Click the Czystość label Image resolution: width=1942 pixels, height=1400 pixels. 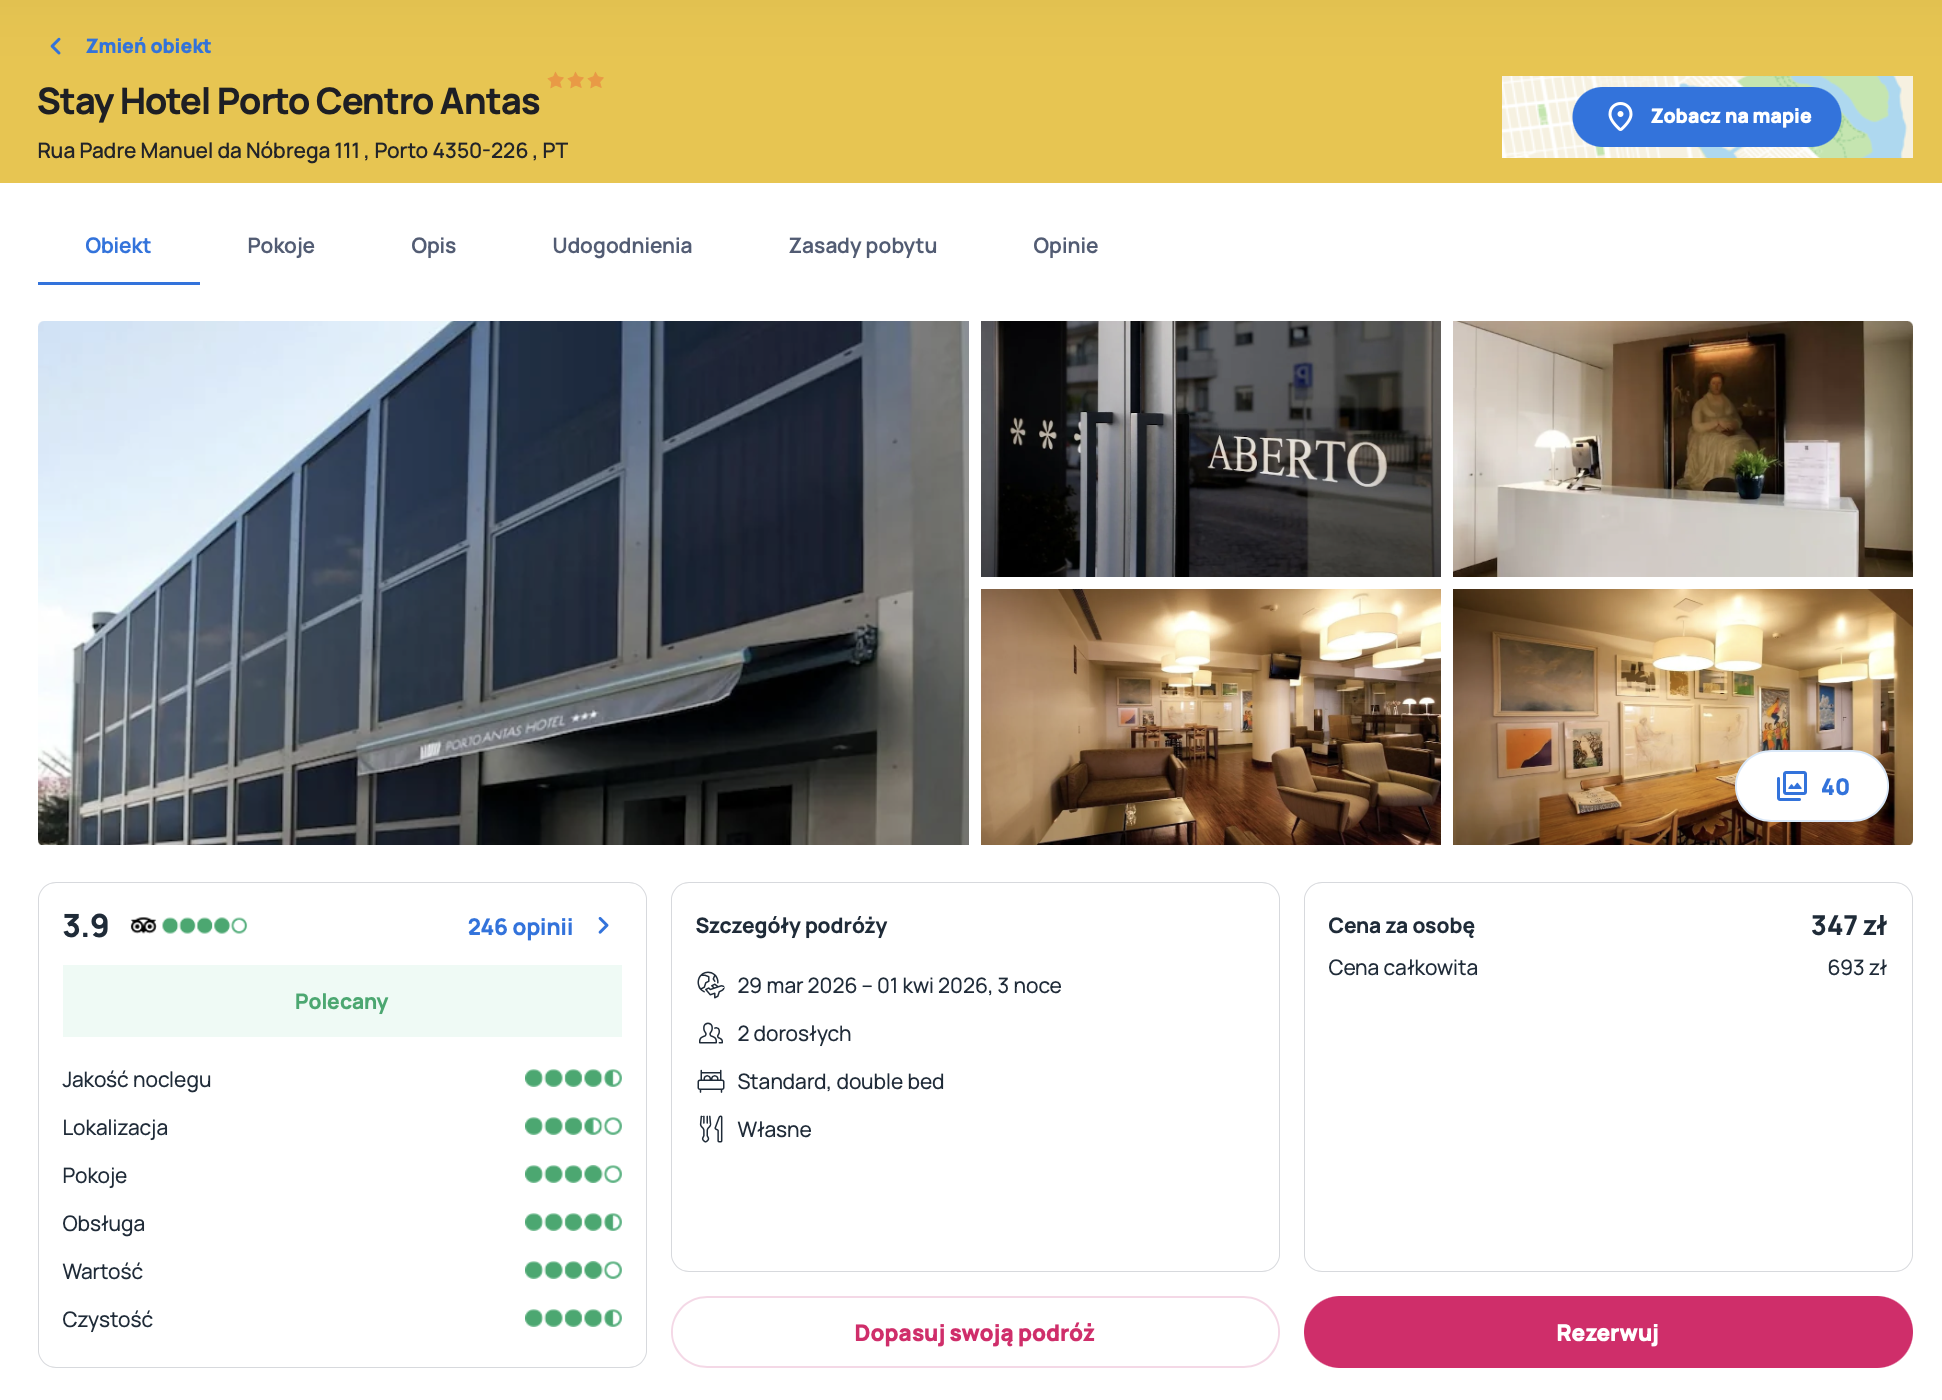(x=107, y=1320)
